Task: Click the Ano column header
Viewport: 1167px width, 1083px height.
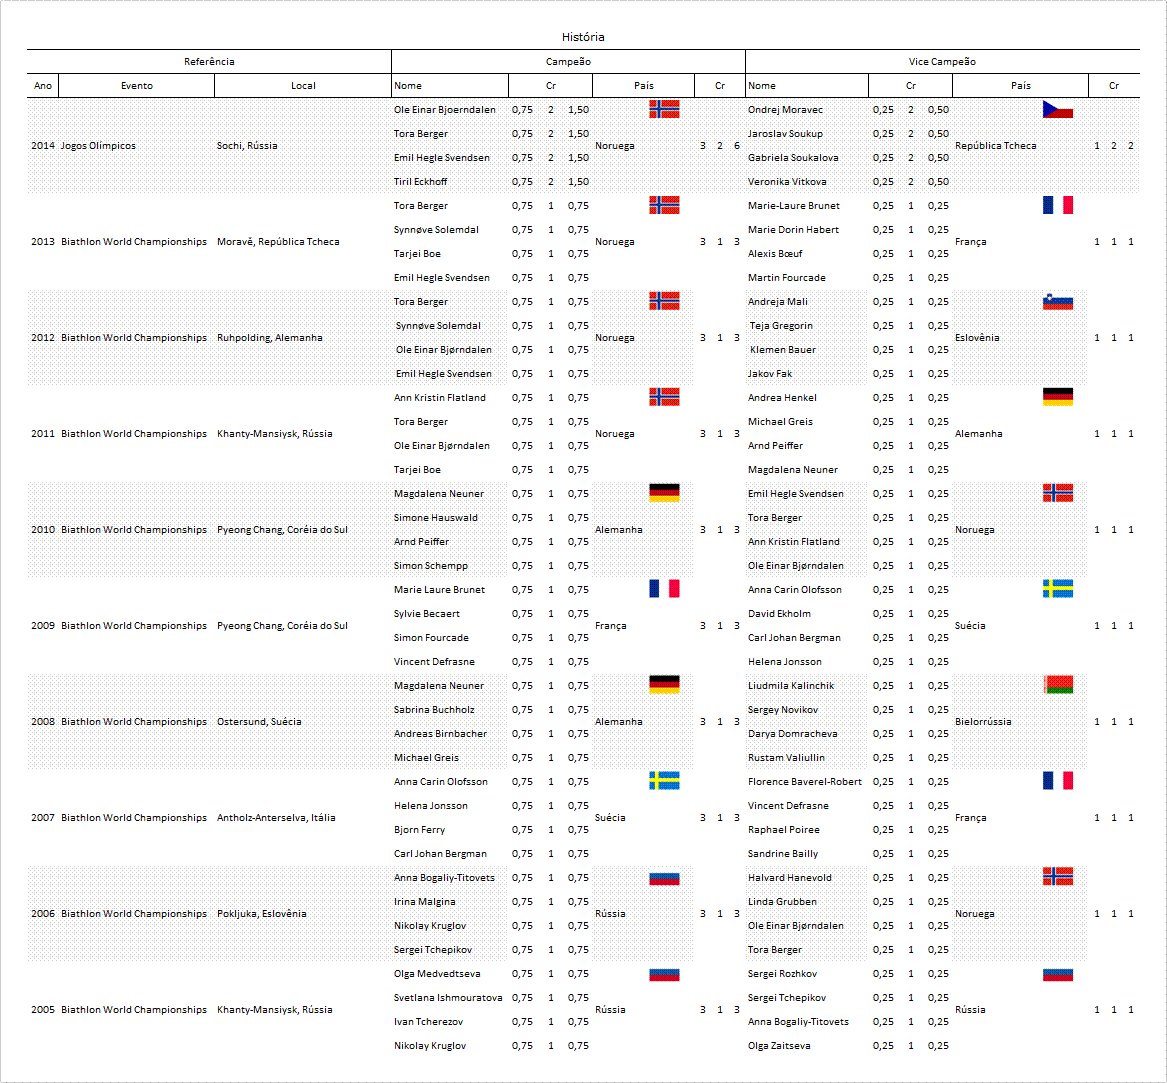Action: click(43, 86)
